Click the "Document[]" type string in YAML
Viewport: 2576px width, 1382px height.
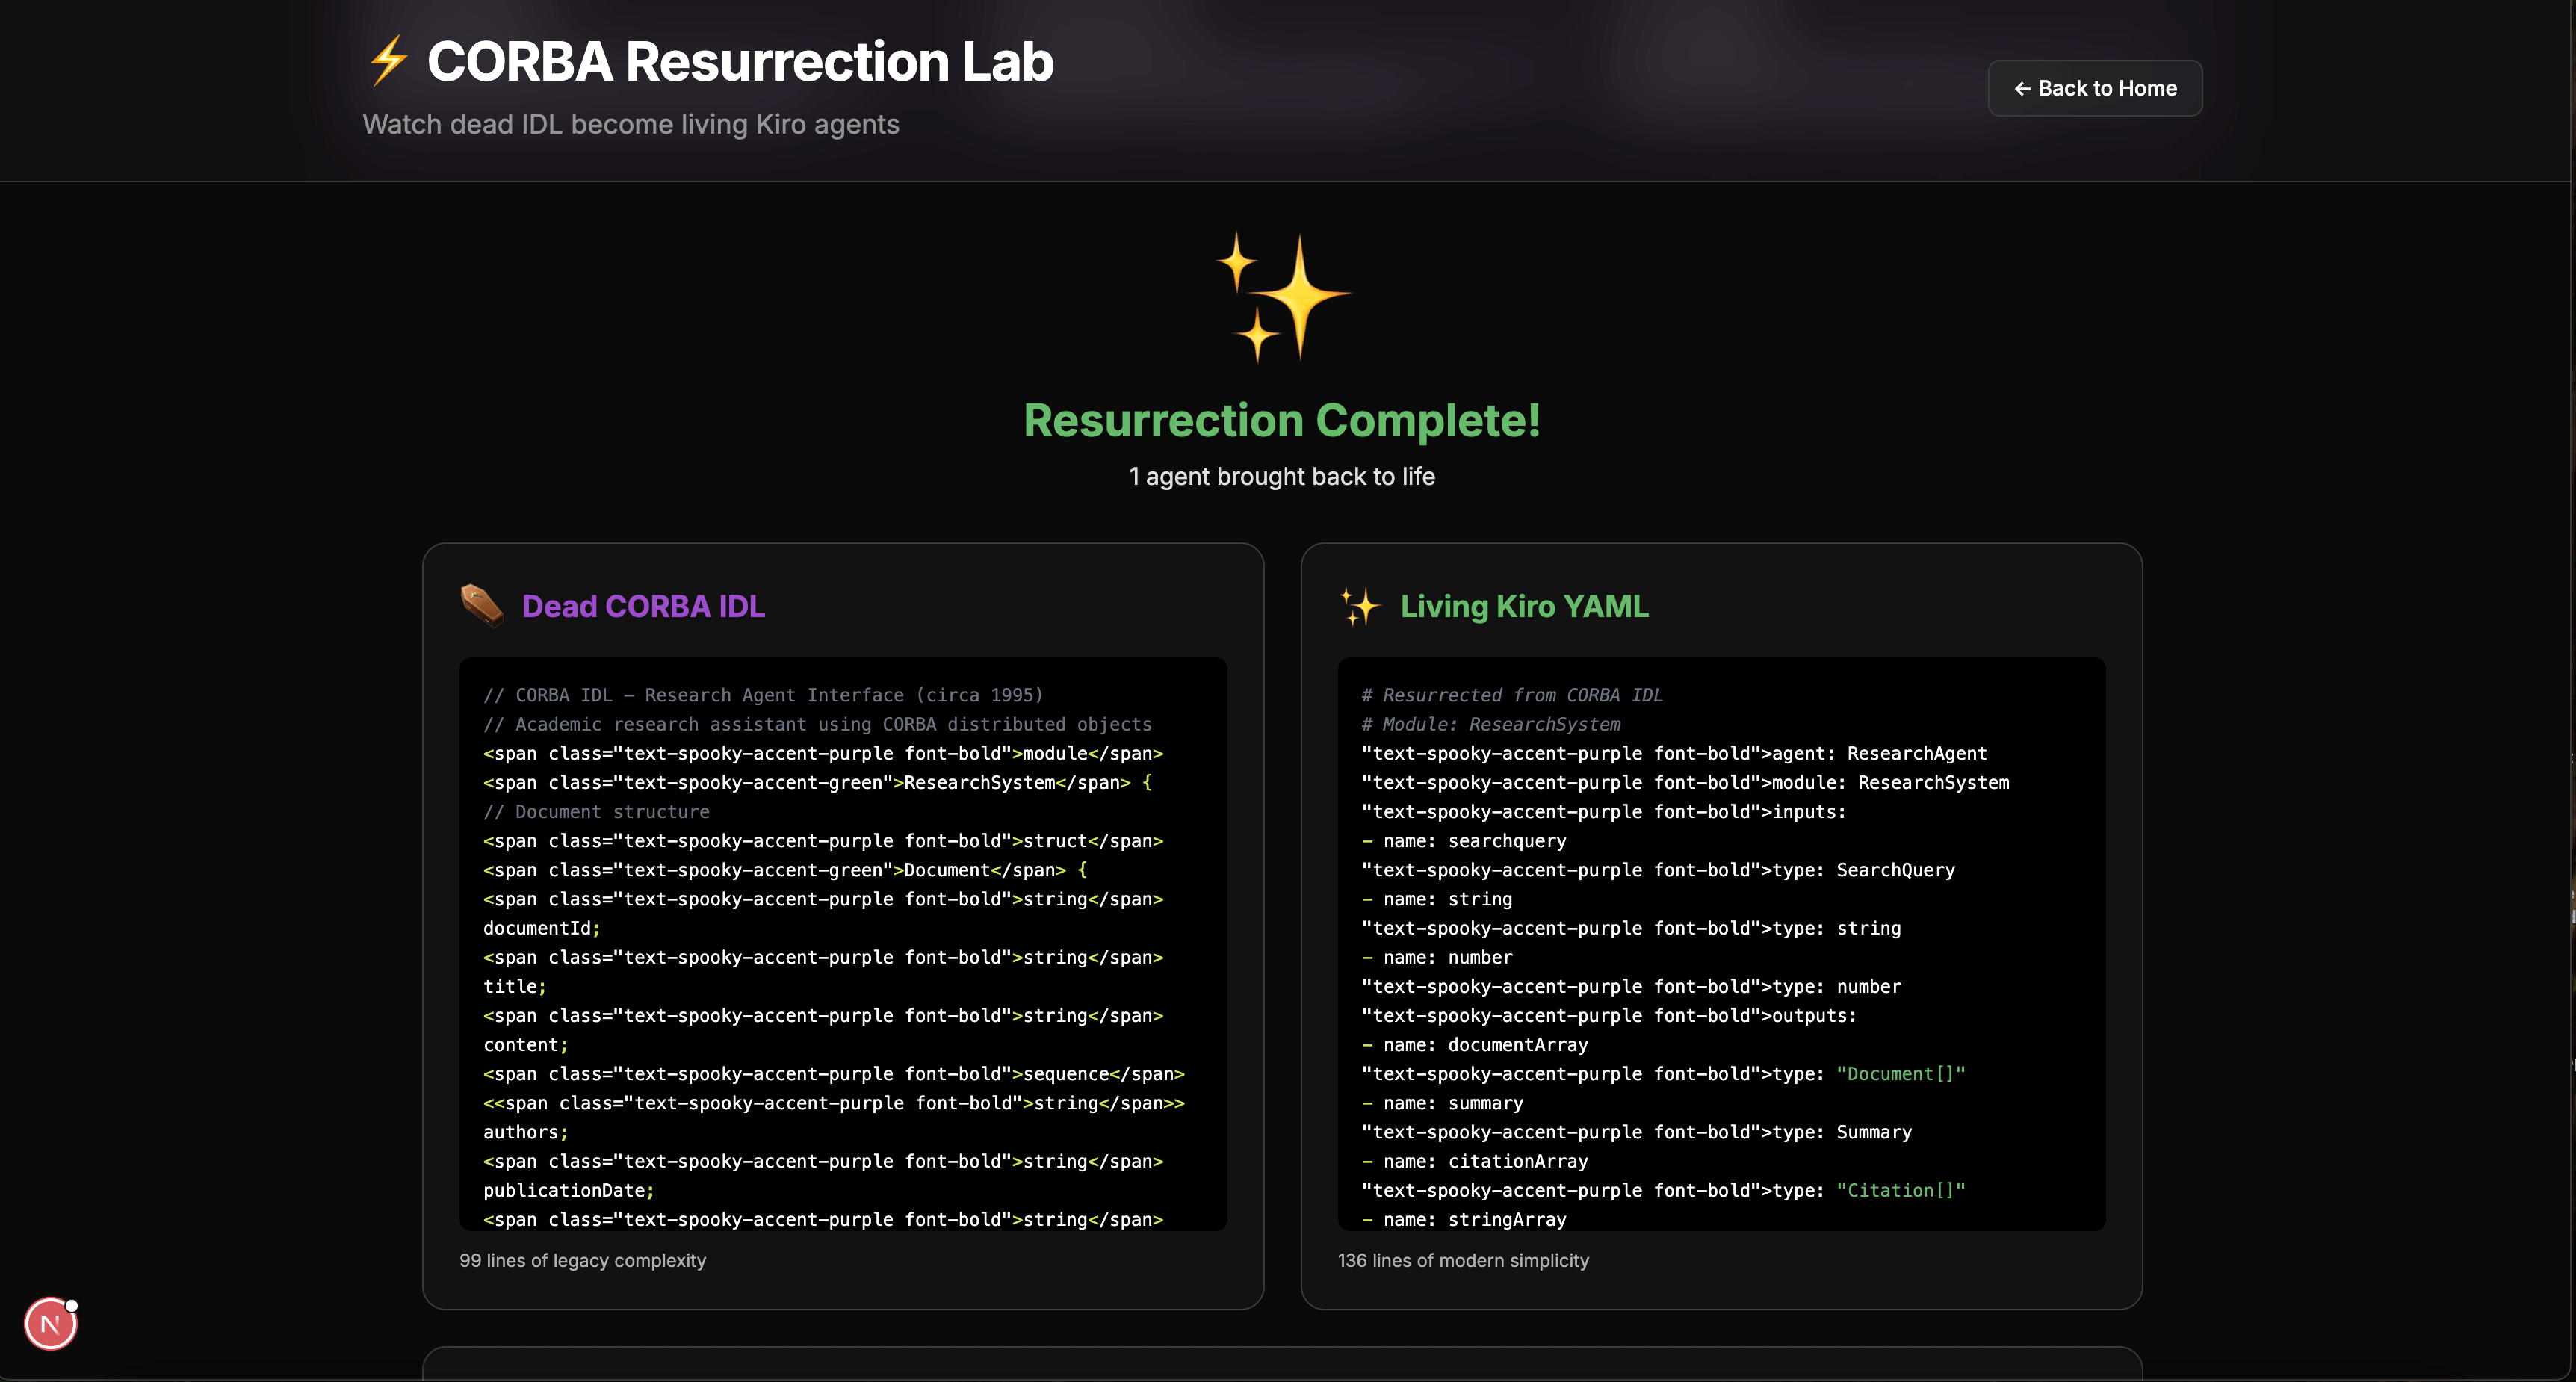(1900, 1074)
